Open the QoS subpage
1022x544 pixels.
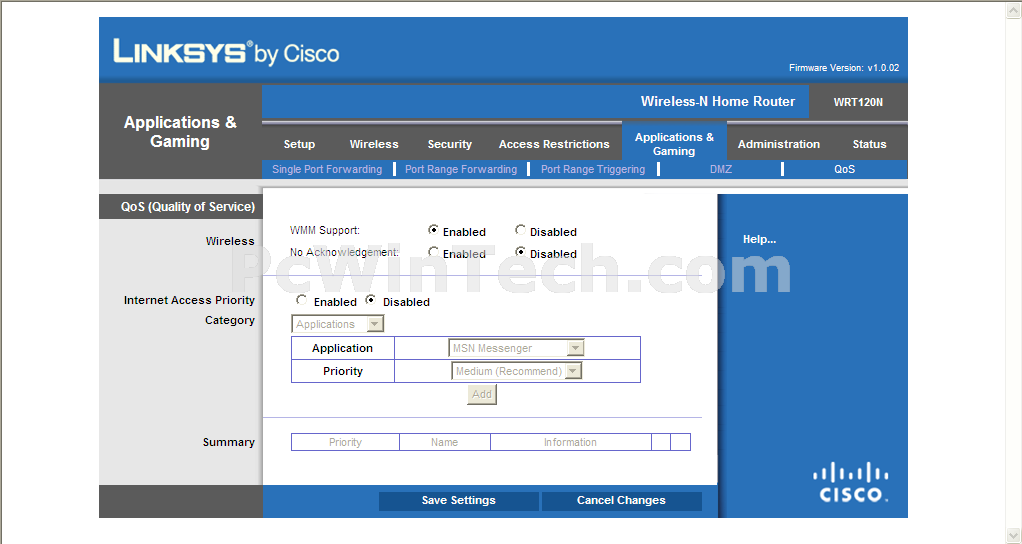844,169
